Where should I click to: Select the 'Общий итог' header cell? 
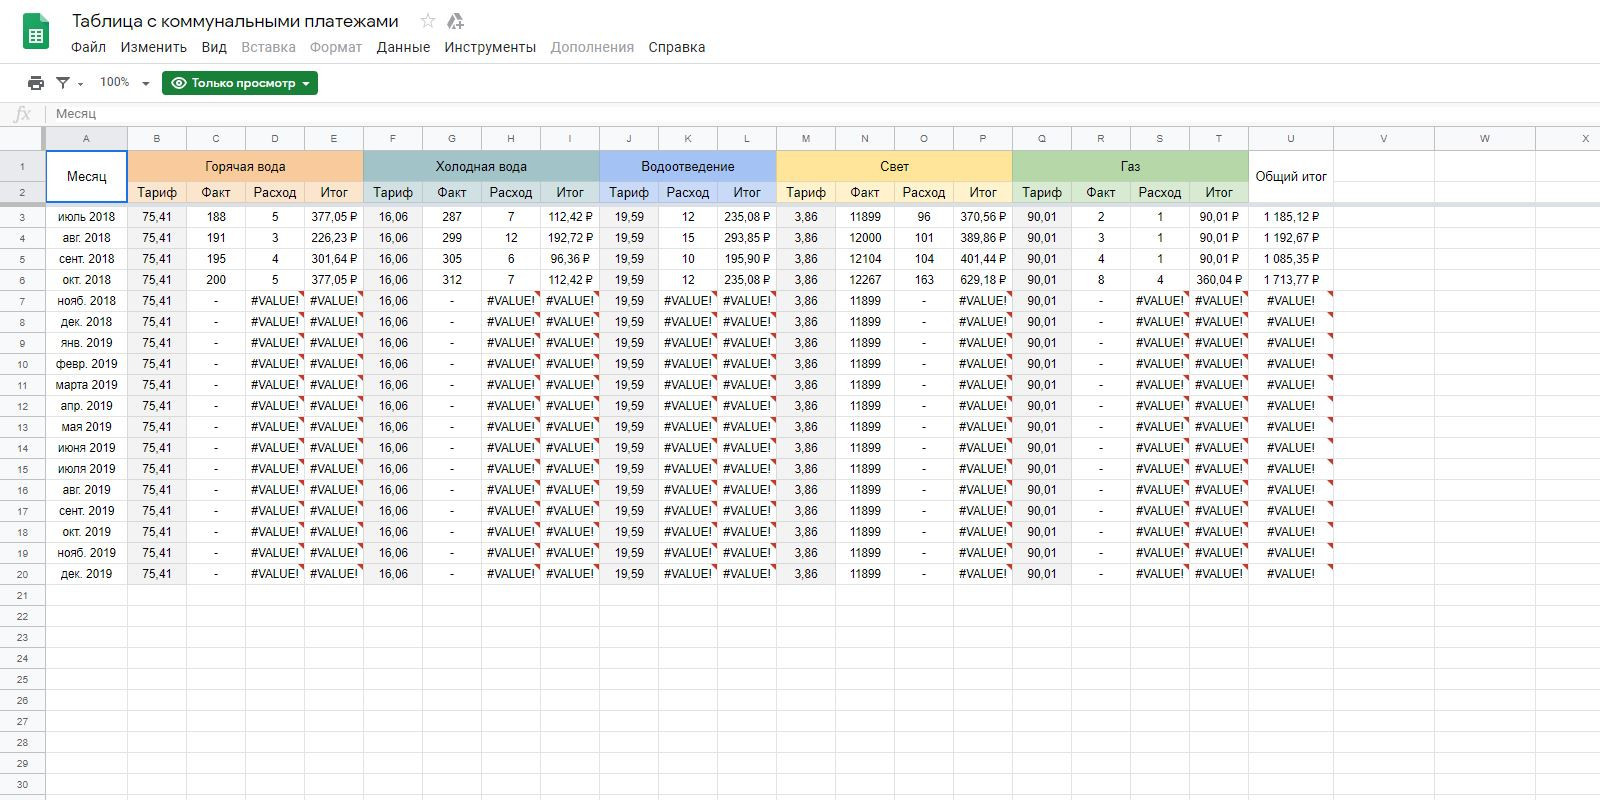(1290, 176)
